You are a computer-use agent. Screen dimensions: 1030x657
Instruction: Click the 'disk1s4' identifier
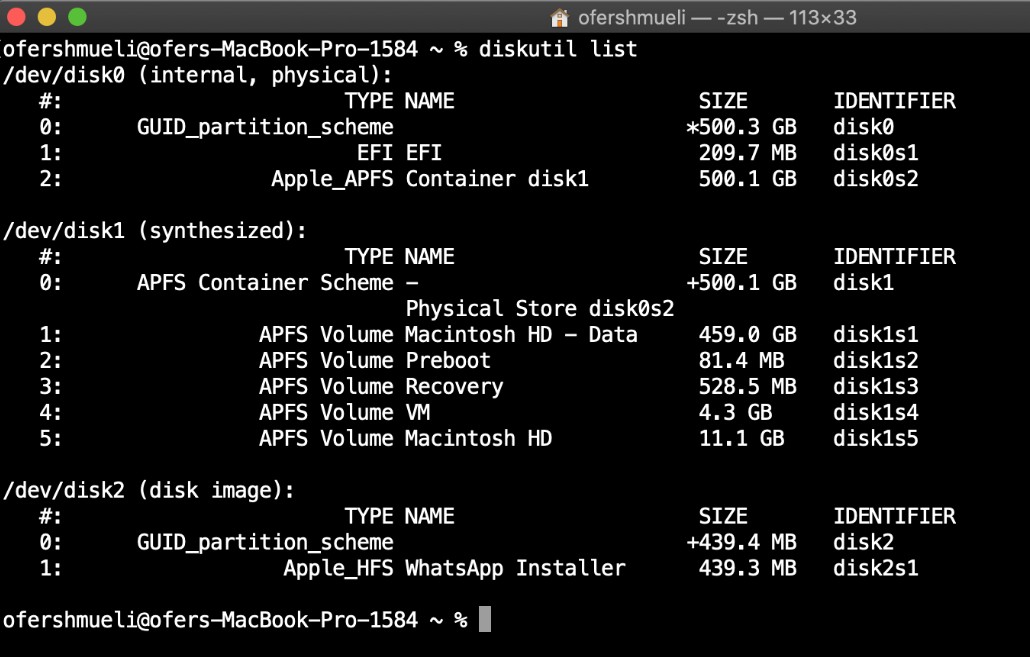point(876,413)
